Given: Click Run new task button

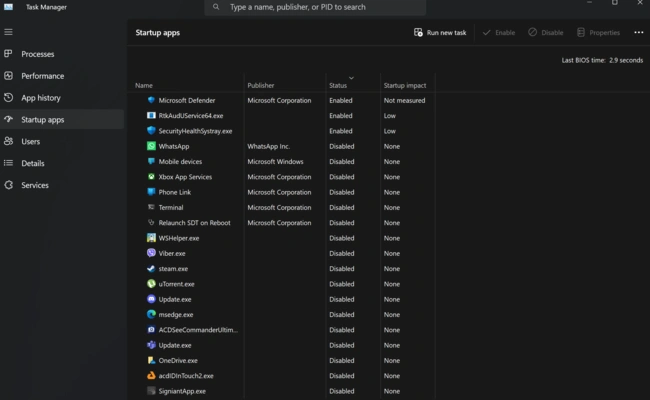Looking at the screenshot, I should click(440, 32).
